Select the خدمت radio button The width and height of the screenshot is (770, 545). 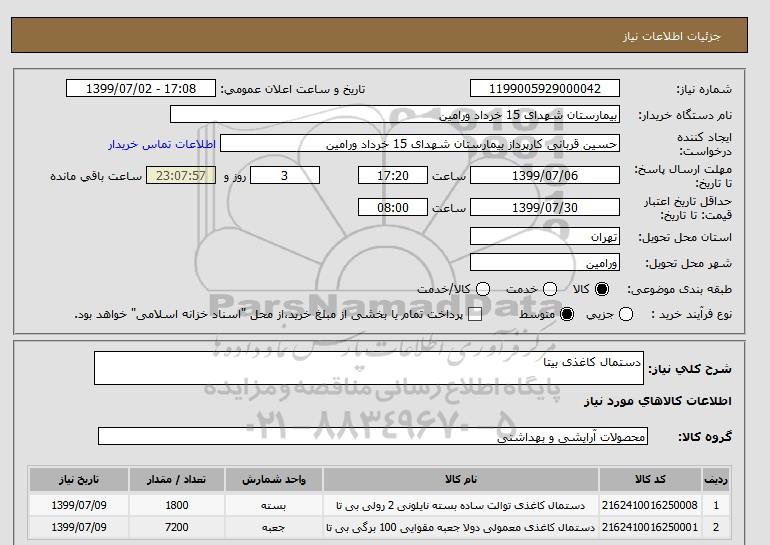pyautogui.click(x=550, y=289)
